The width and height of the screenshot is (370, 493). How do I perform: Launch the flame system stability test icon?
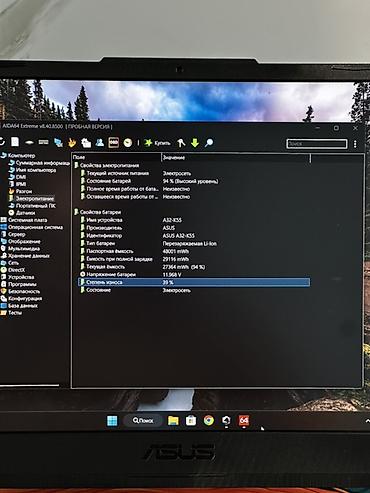[x=72, y=143]
